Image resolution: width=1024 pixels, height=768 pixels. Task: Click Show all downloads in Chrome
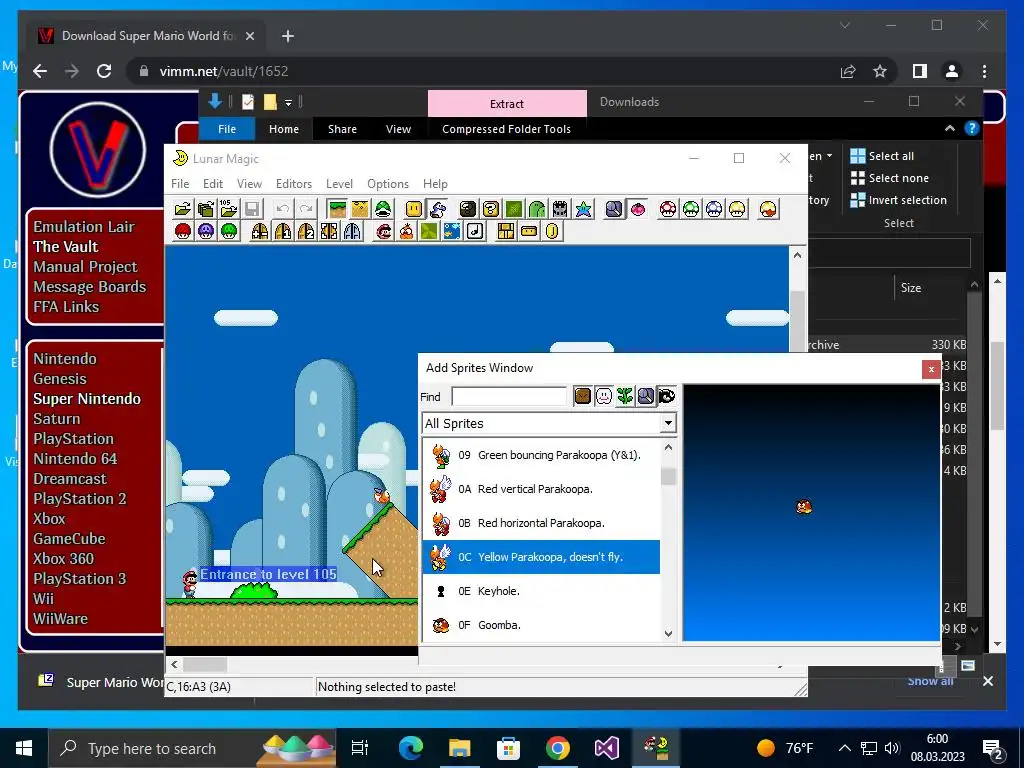930,681
